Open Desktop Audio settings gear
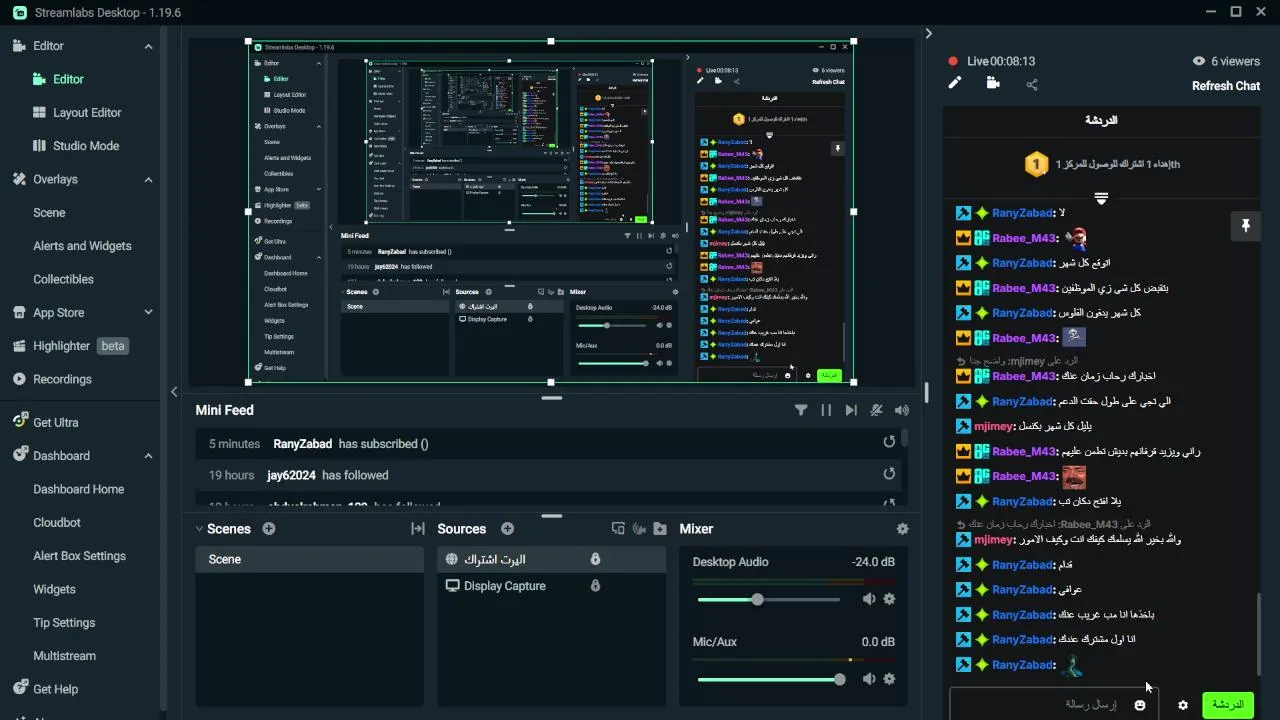1280x720 pixels. [889, 599]
